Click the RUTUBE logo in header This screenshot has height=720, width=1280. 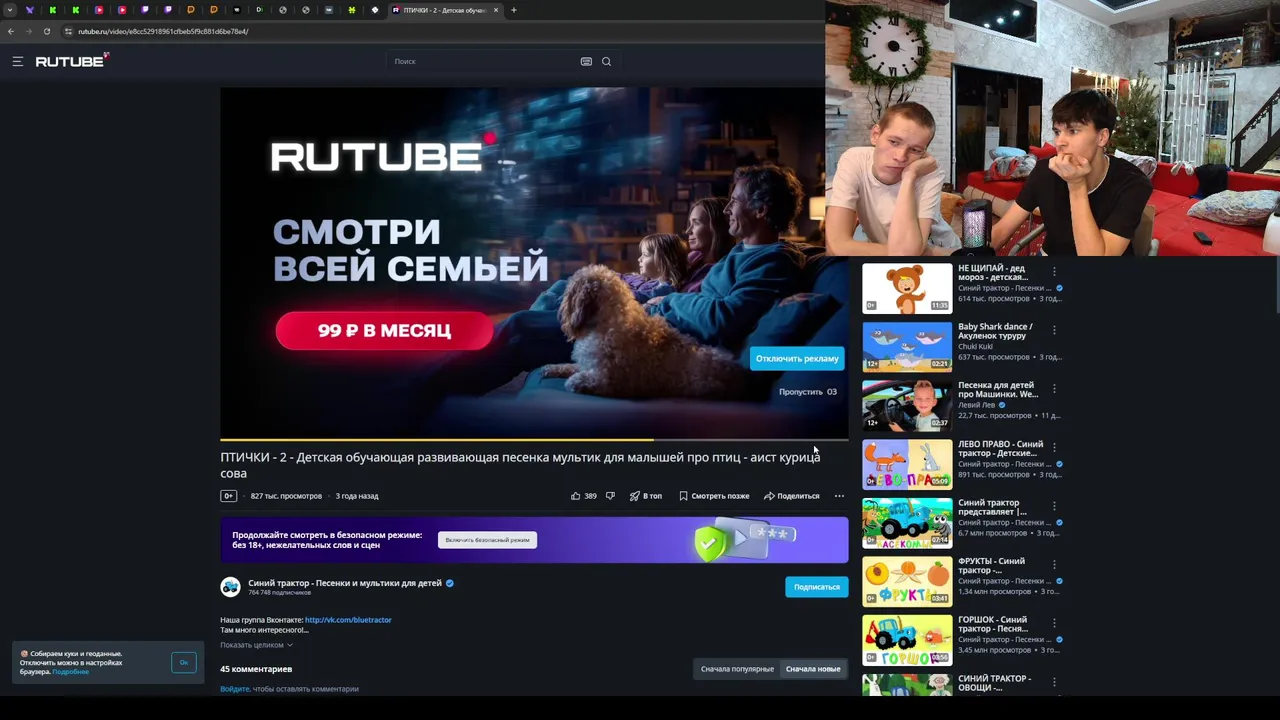point(72,61)
